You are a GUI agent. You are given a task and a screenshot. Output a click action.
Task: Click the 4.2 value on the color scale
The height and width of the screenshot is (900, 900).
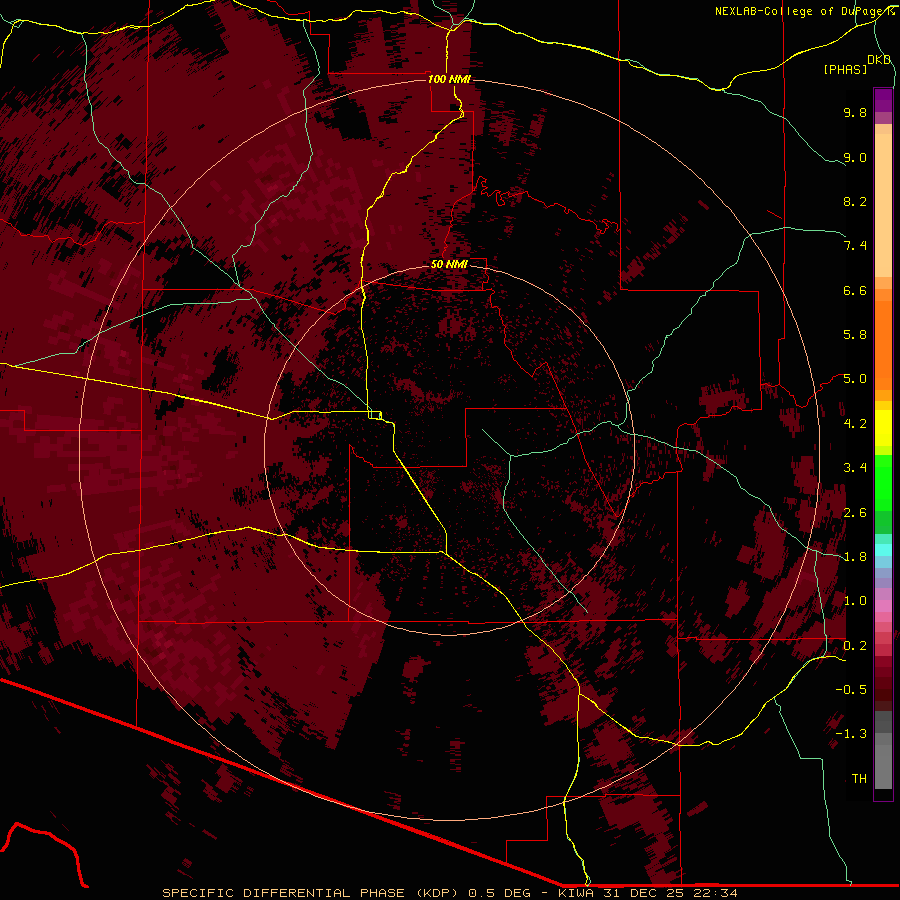[x=855, y=424]
